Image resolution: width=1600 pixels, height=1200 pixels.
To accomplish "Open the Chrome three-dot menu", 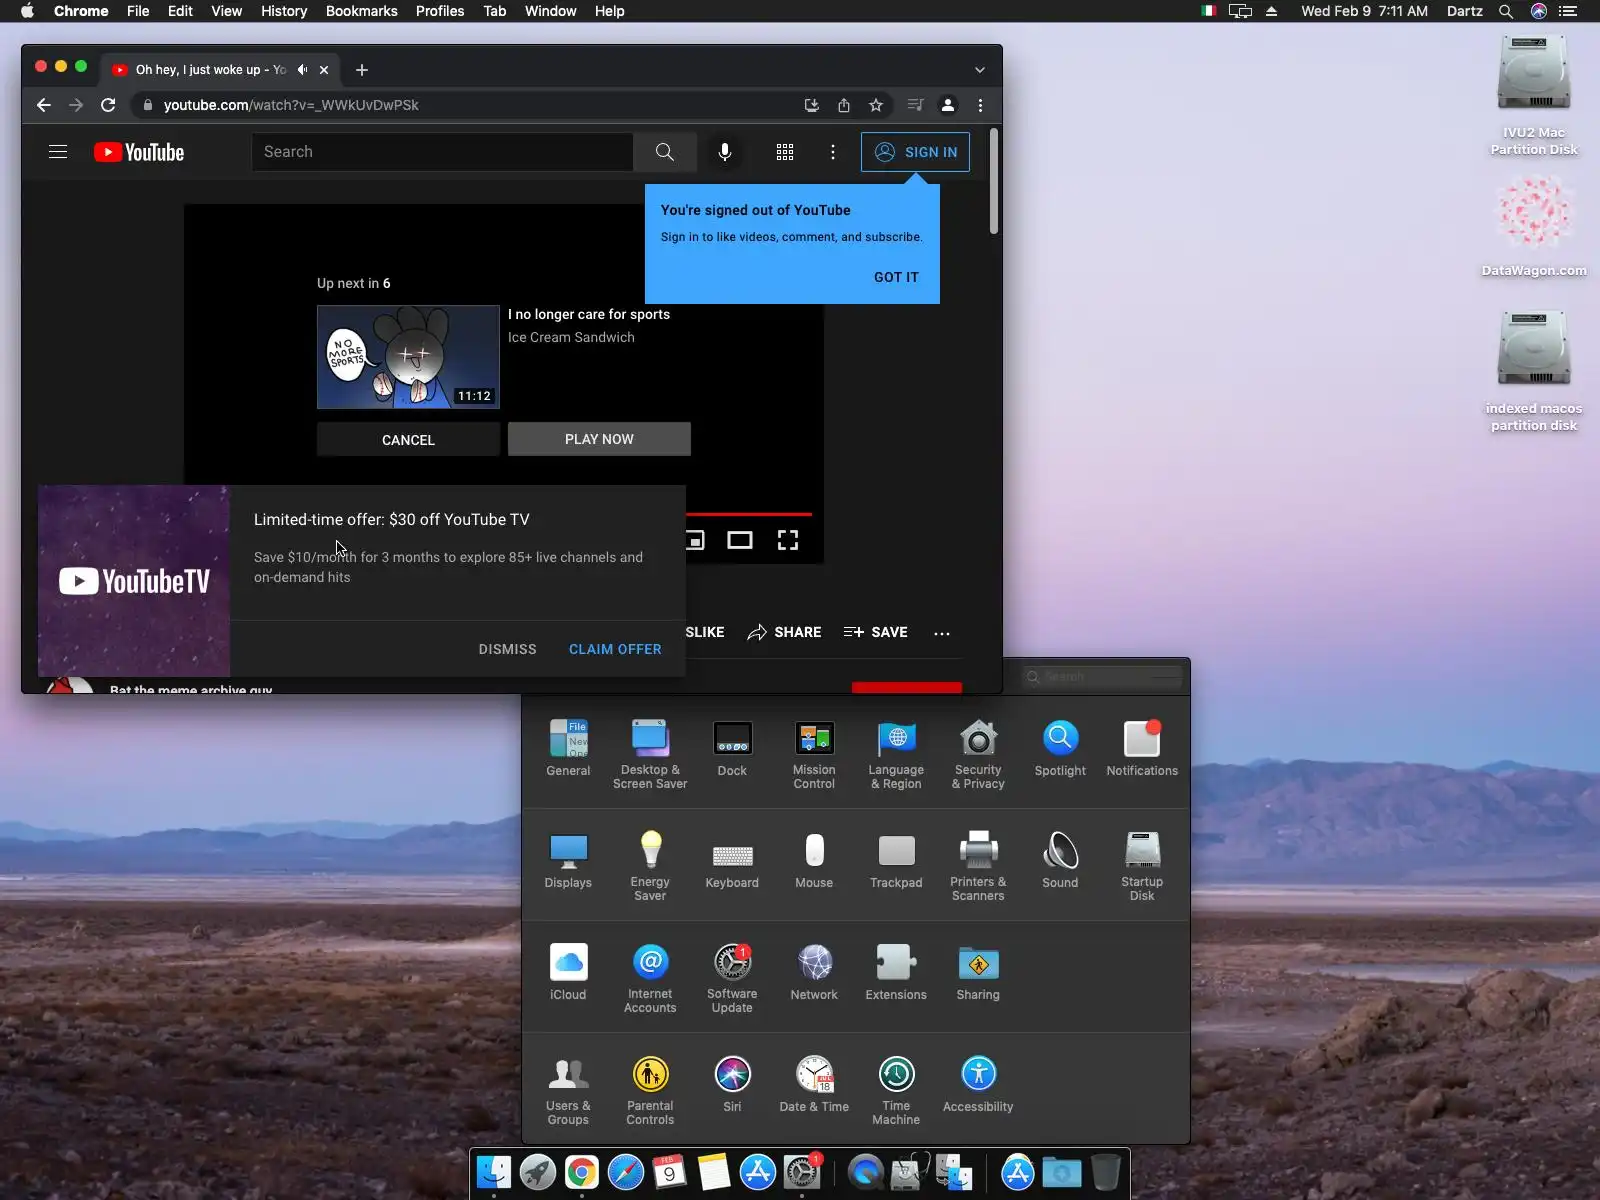I will 980,105.
